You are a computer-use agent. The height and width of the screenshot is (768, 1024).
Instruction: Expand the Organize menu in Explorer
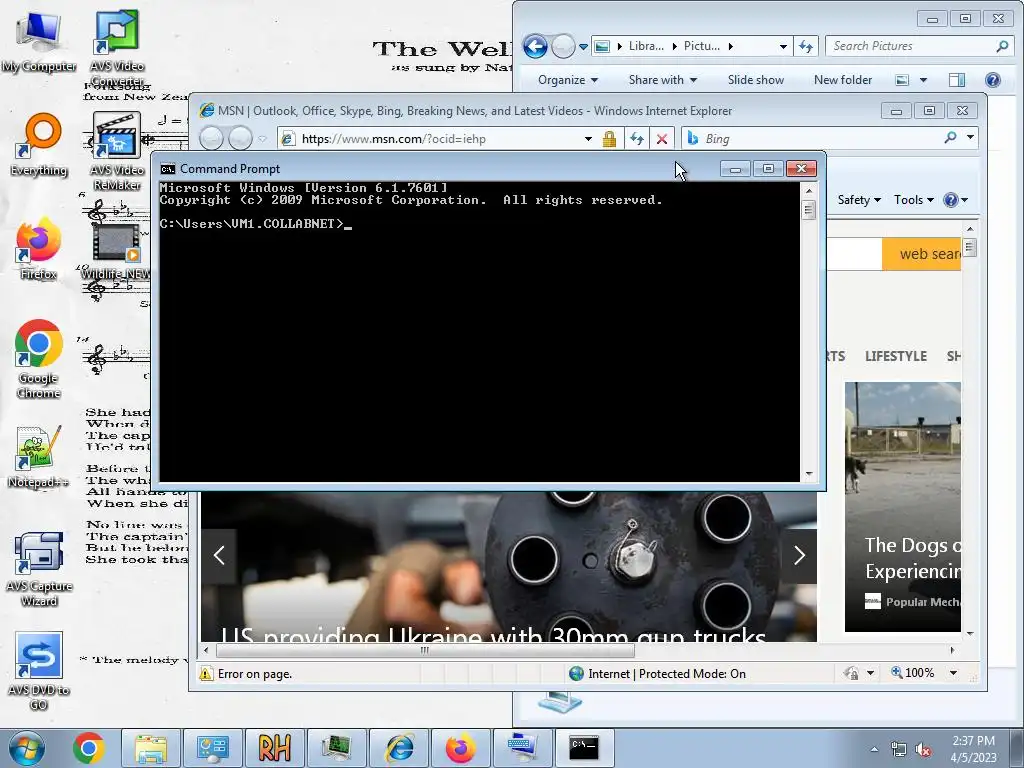[x=568, y=80]
